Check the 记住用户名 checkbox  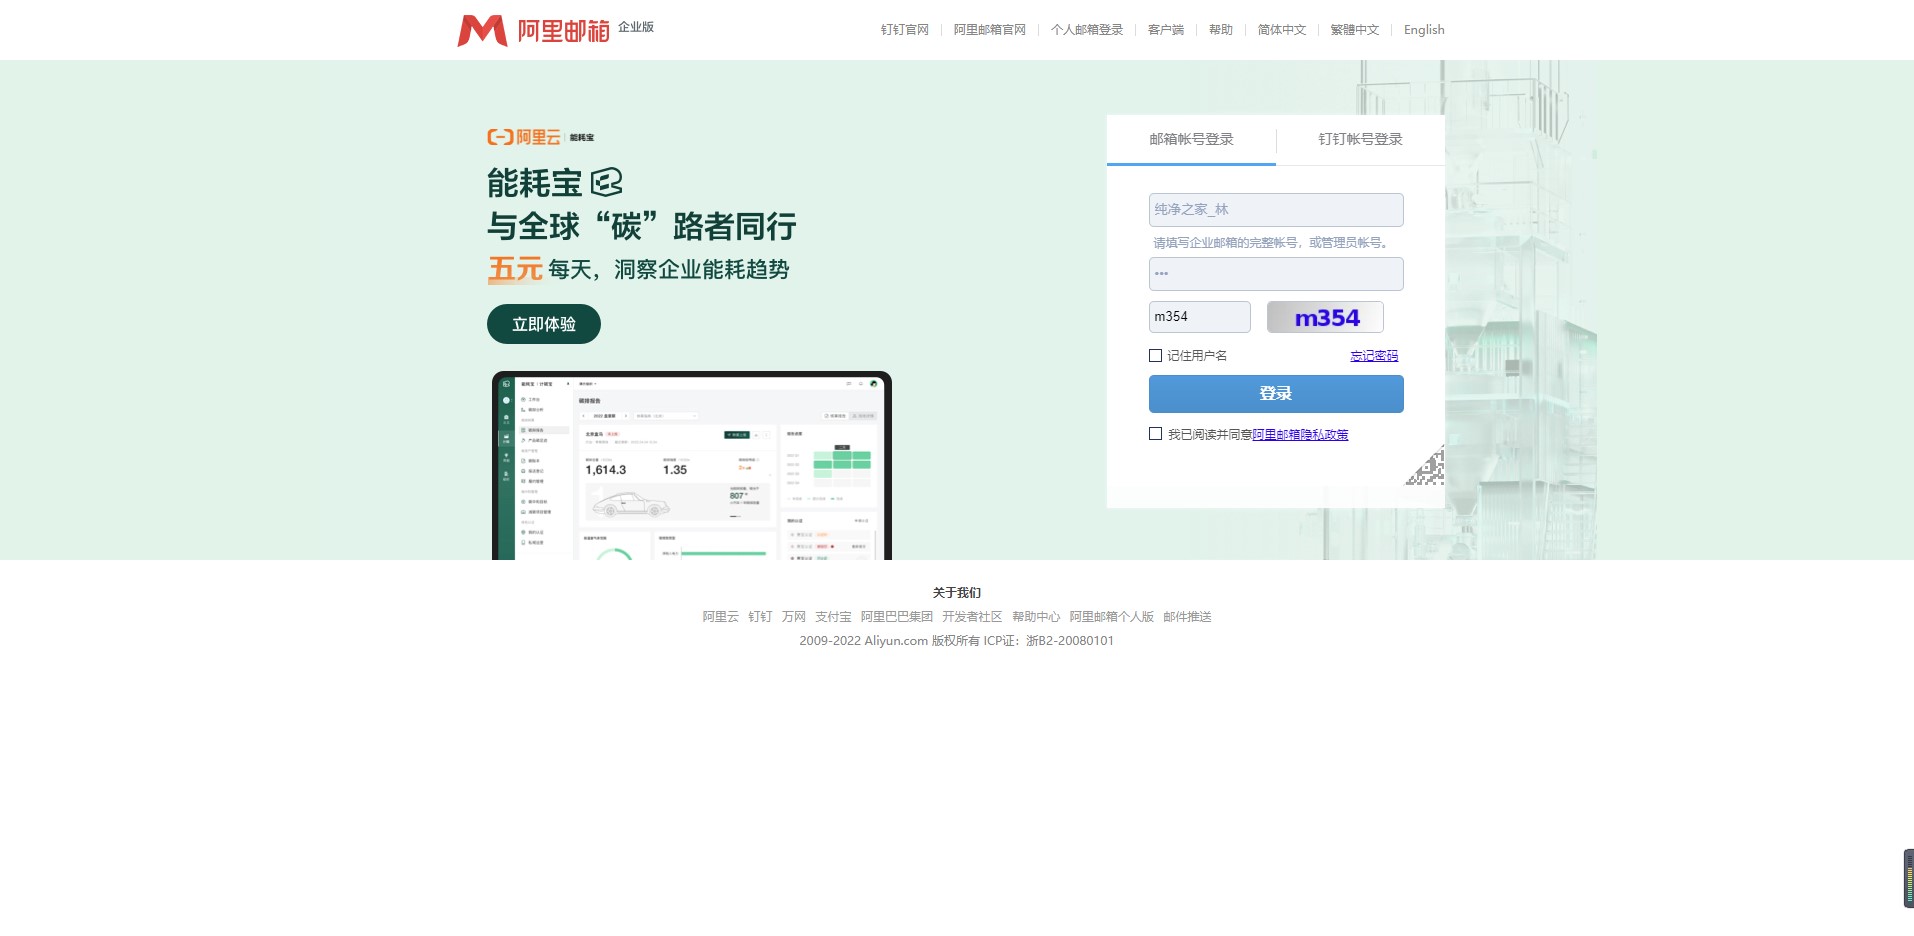pos(1155,355)
